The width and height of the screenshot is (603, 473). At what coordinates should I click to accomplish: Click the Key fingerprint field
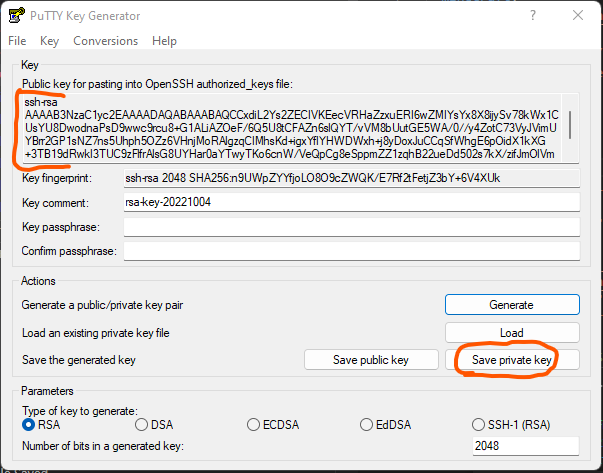[351, 178]
